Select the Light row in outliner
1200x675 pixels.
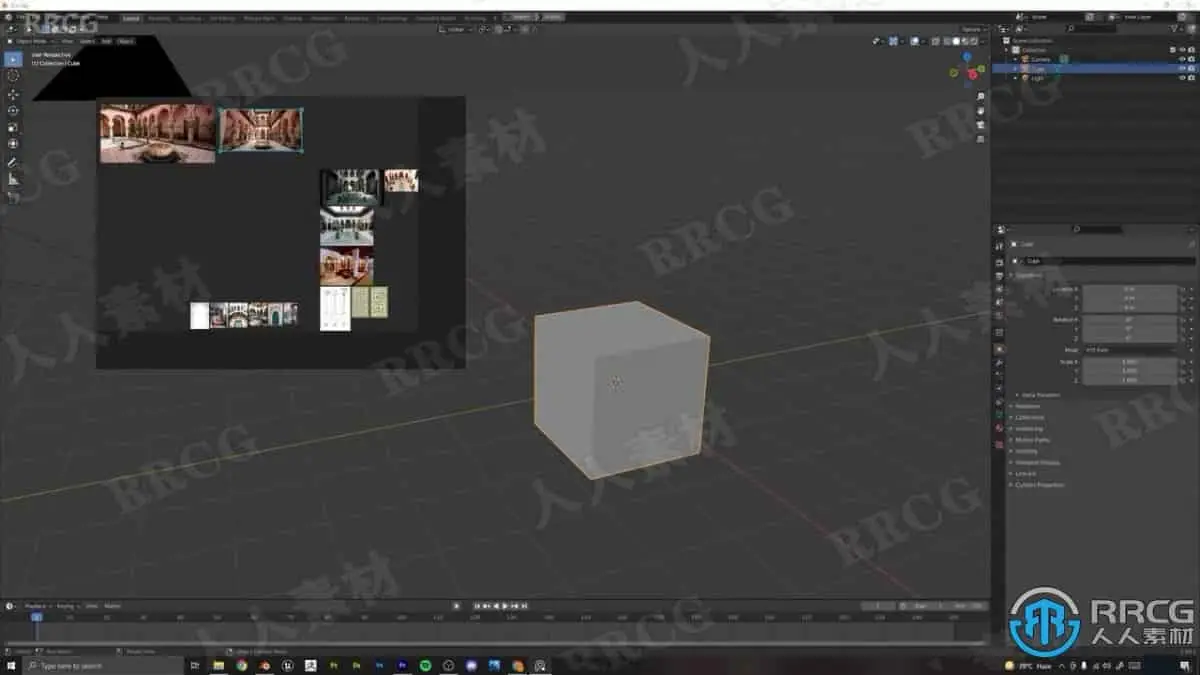coord(1095,77)
